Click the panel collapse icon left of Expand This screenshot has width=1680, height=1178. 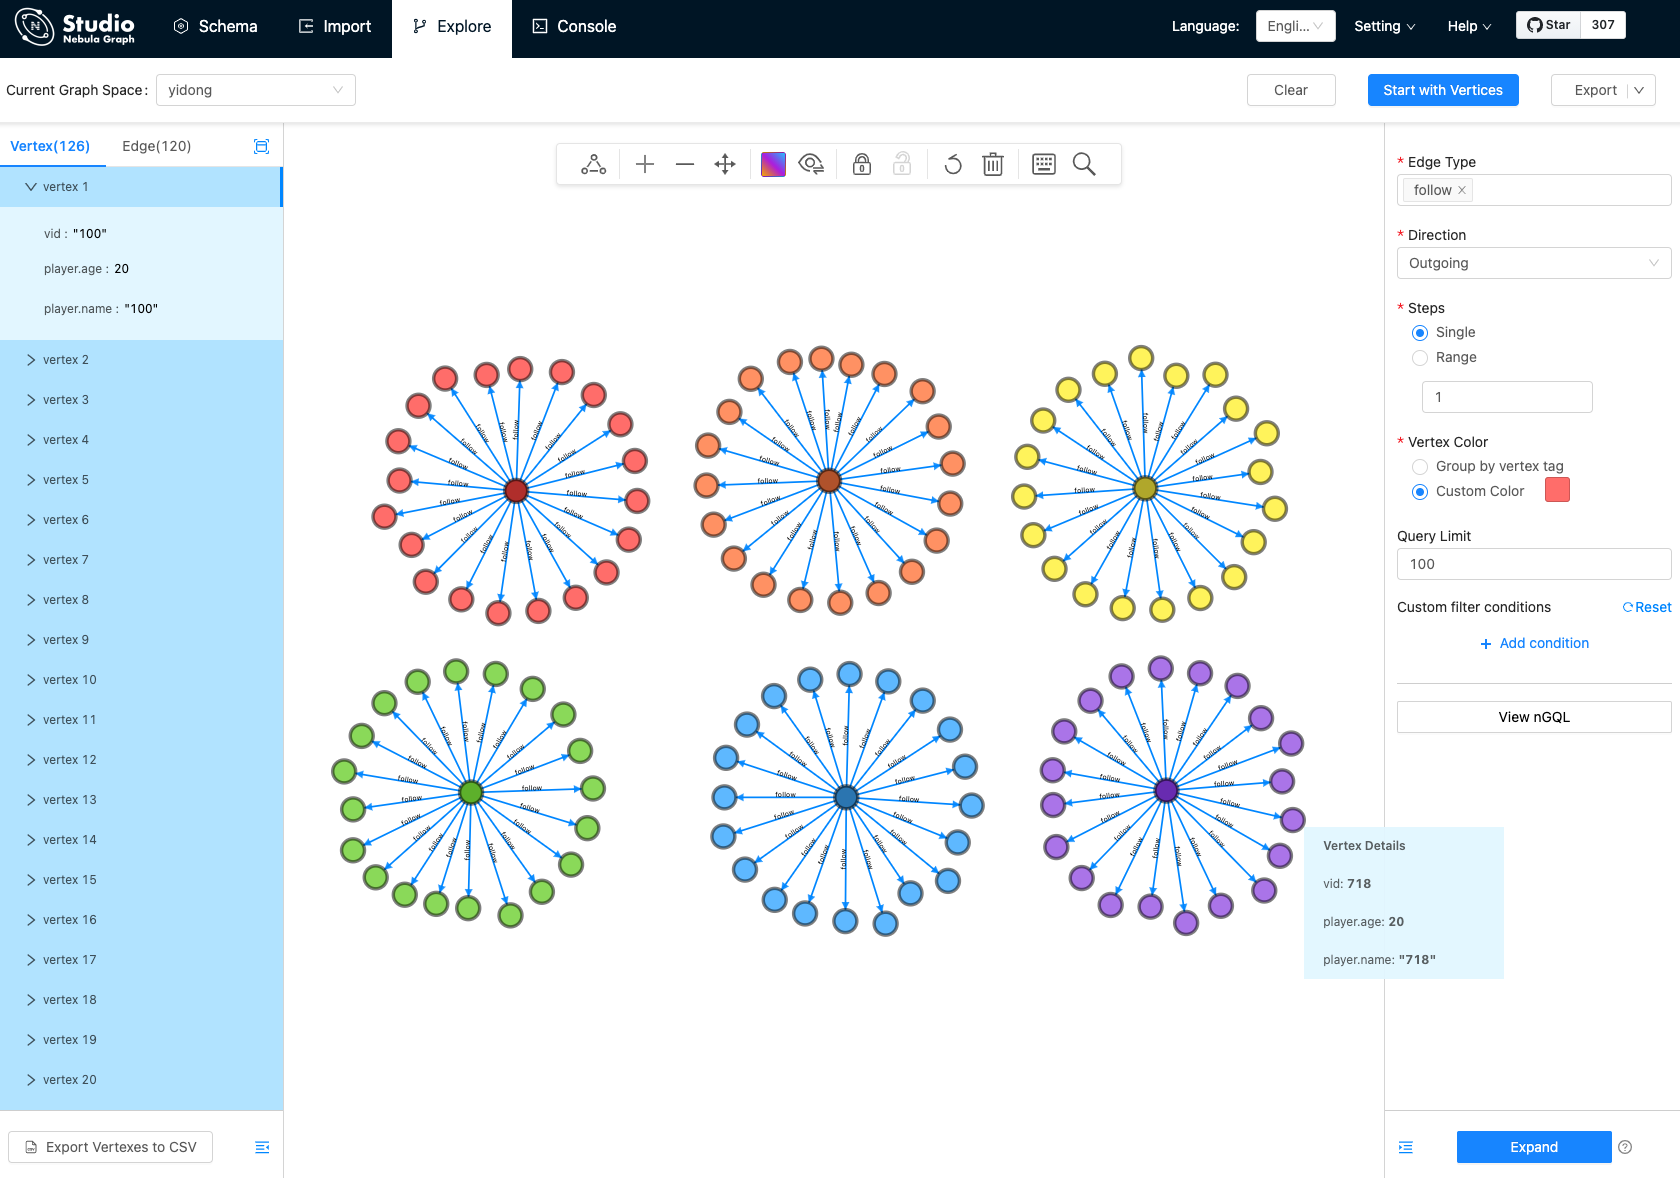tap(1406, 1147)
